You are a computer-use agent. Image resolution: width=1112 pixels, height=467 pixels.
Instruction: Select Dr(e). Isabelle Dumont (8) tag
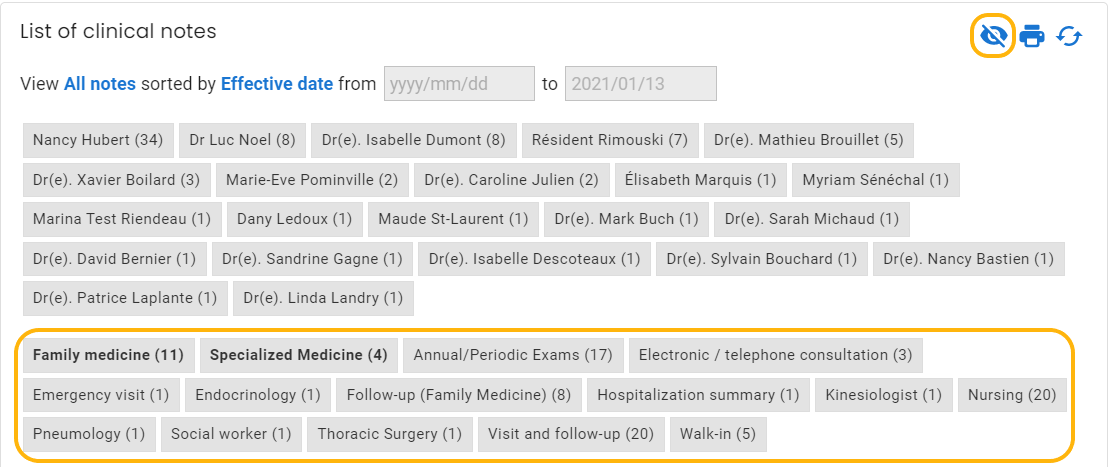pos(413,140)
